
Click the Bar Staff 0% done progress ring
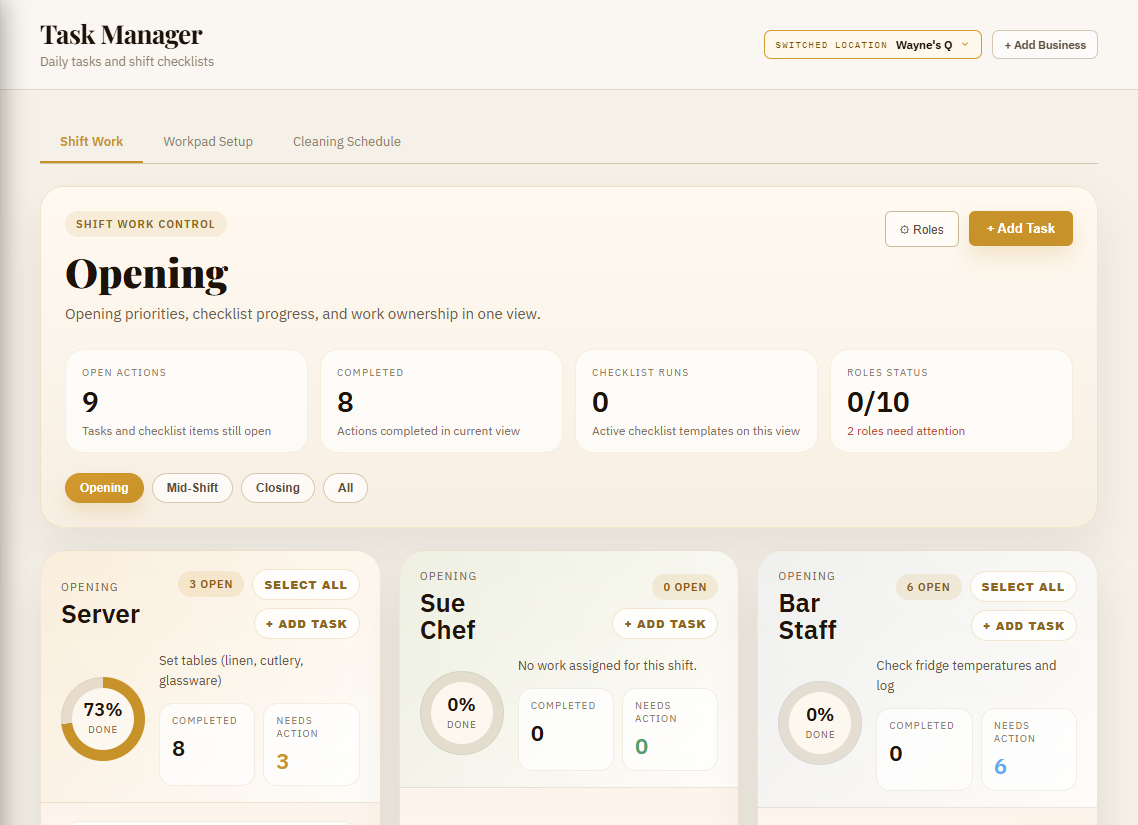click(820, 723)
